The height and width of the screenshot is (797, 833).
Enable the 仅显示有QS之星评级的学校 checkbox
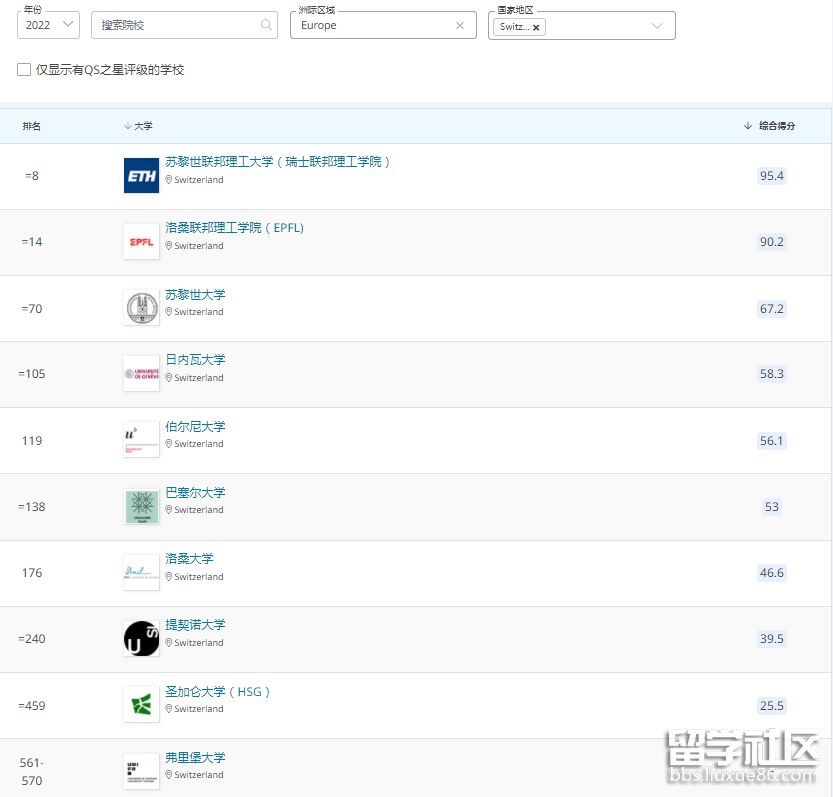(x=24, y=70)
